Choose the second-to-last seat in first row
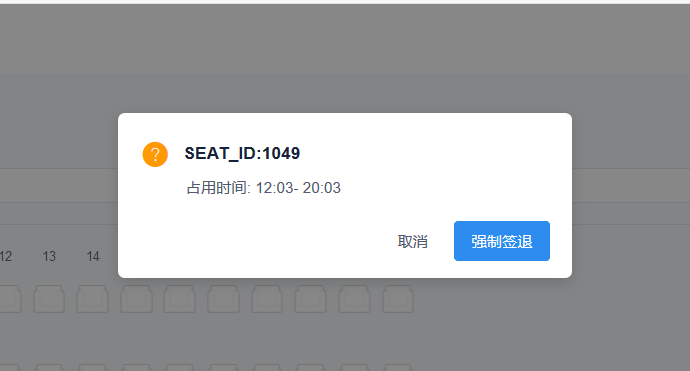 [354, 299]
